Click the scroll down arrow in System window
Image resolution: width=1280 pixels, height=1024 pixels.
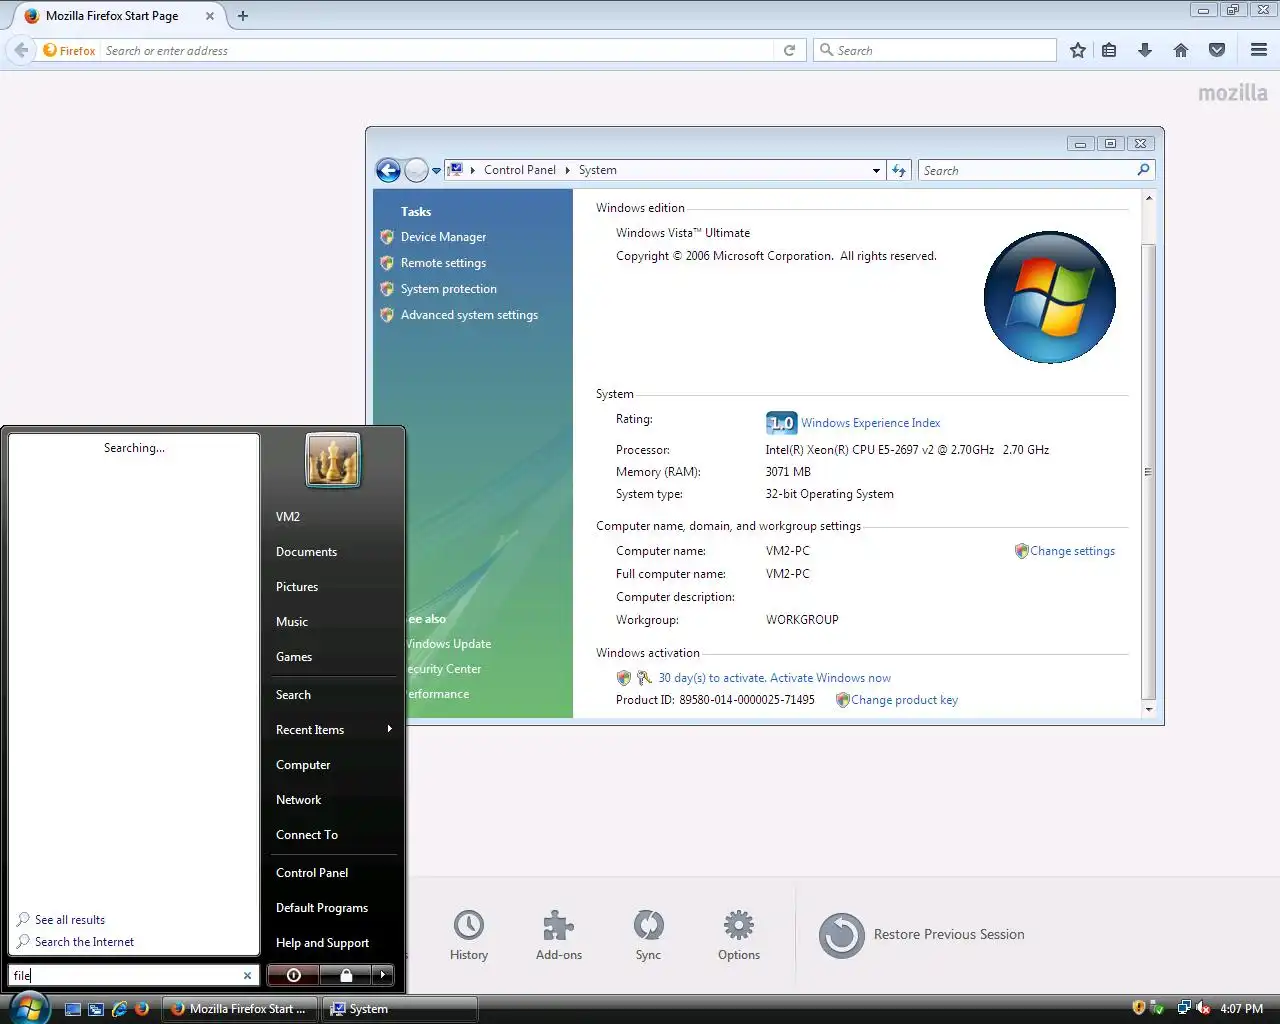[x=1148, y=709]
